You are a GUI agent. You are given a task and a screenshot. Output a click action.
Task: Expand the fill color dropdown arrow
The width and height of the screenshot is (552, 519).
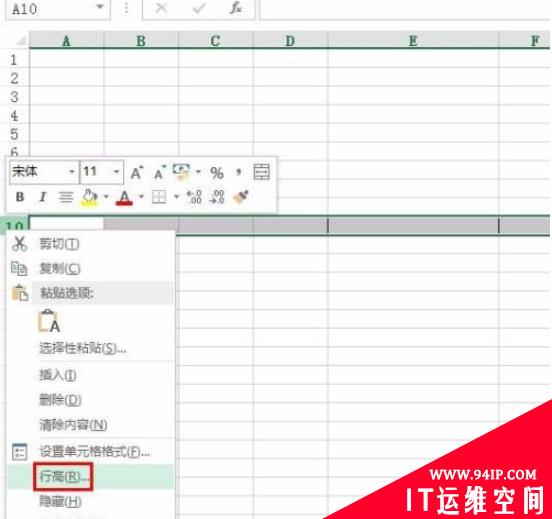pos(106,196)
